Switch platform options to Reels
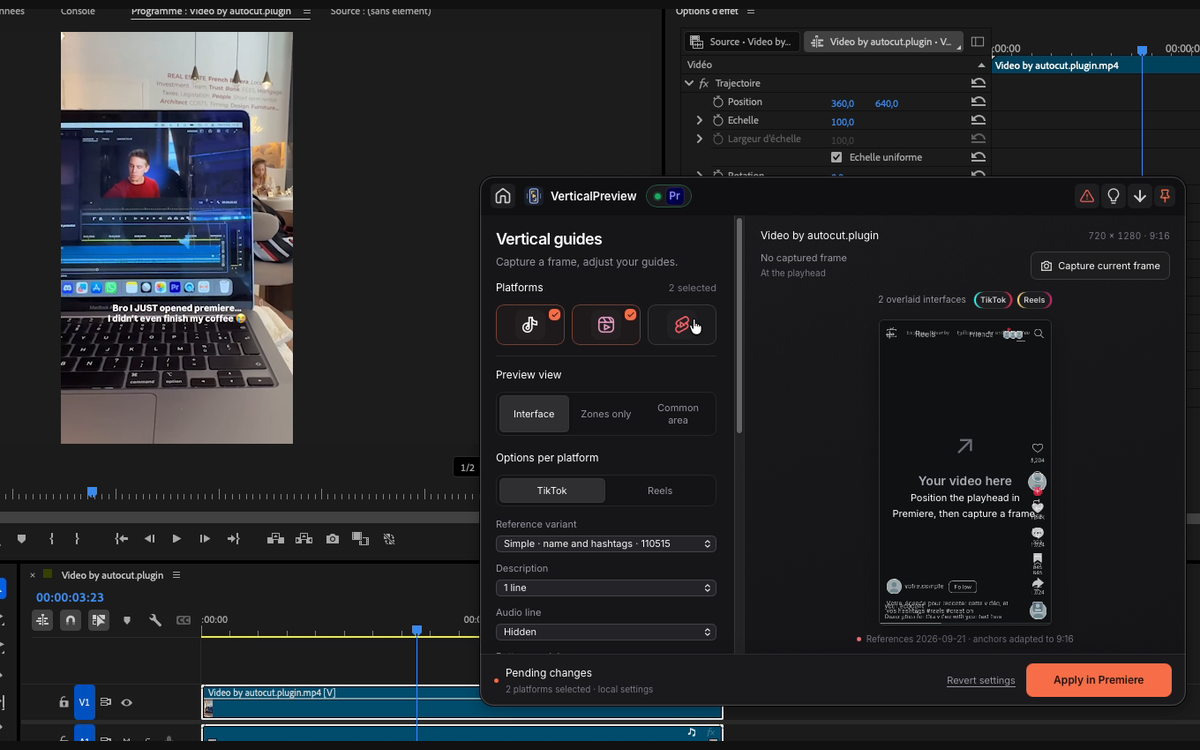Image resolution: width=1200 pixels, height=750 pixels. pos(660,491)
